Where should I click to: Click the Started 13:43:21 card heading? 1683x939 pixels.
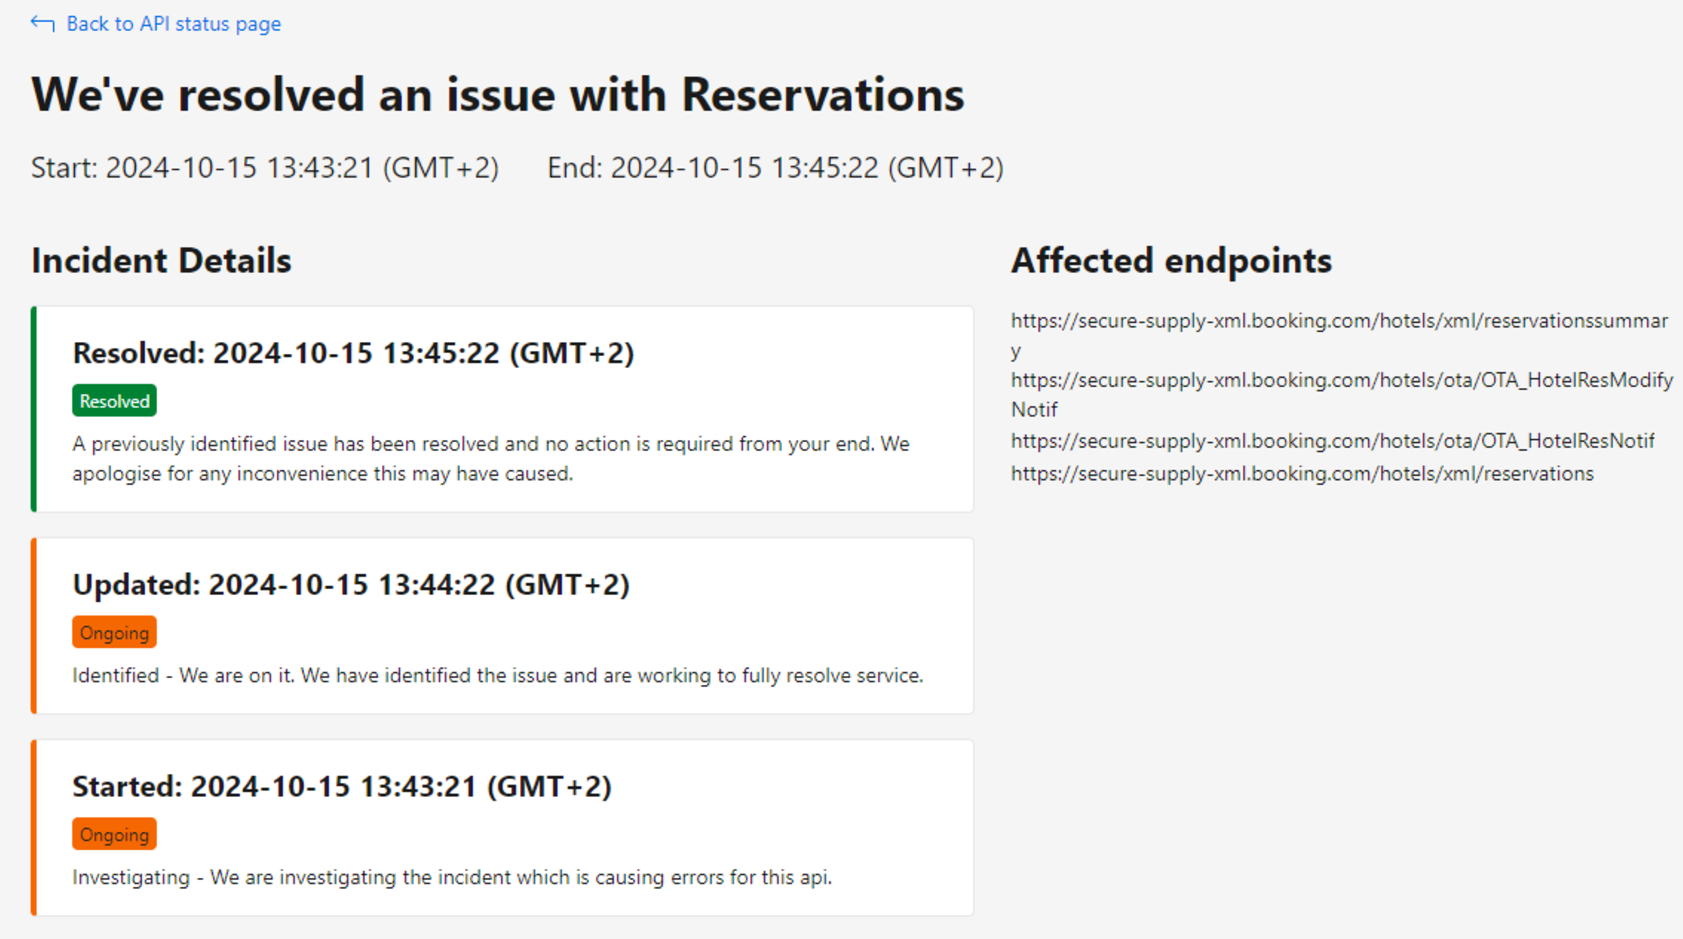point(342,787)
